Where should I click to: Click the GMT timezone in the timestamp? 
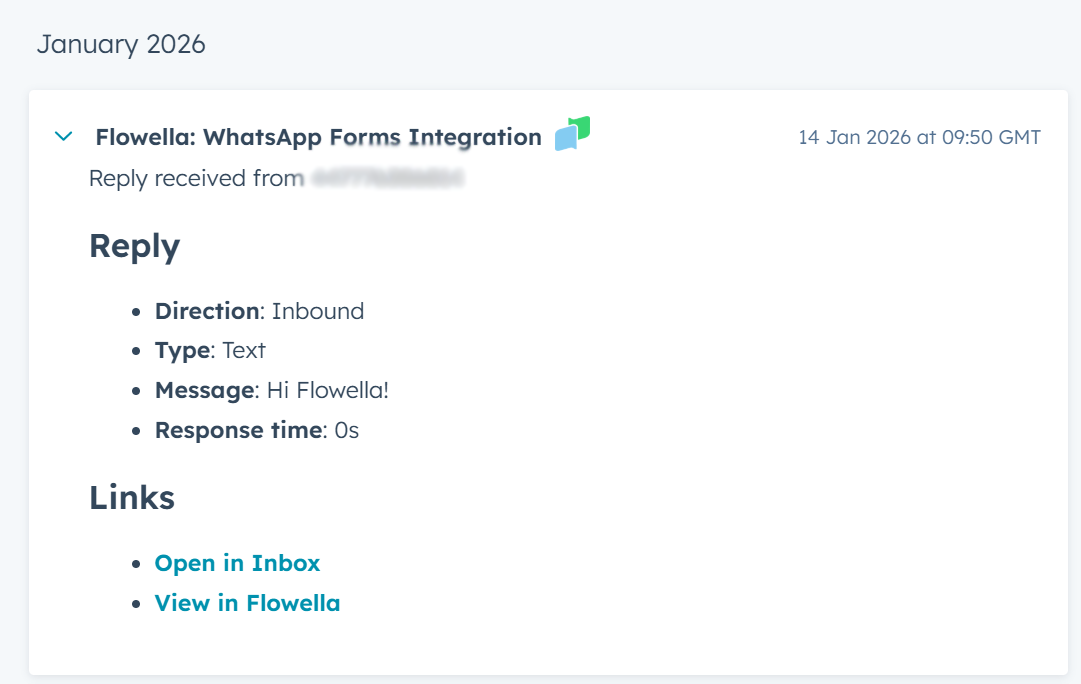(x=1018, y=137)
